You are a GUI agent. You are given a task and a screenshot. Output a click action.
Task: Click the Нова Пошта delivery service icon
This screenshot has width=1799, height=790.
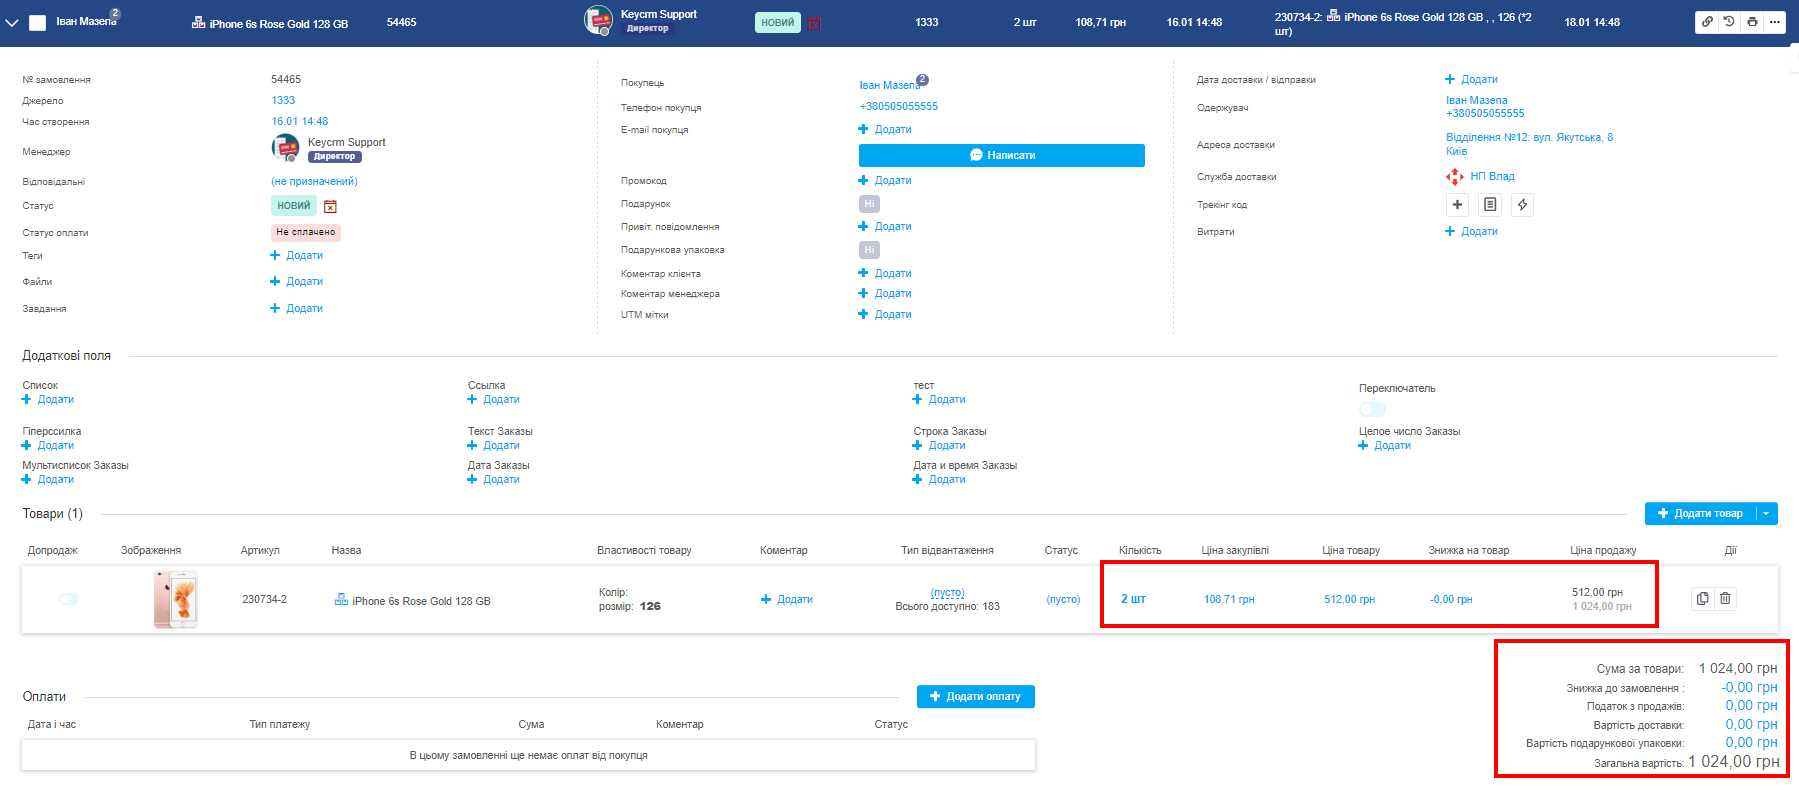[x=1455, y=177]
